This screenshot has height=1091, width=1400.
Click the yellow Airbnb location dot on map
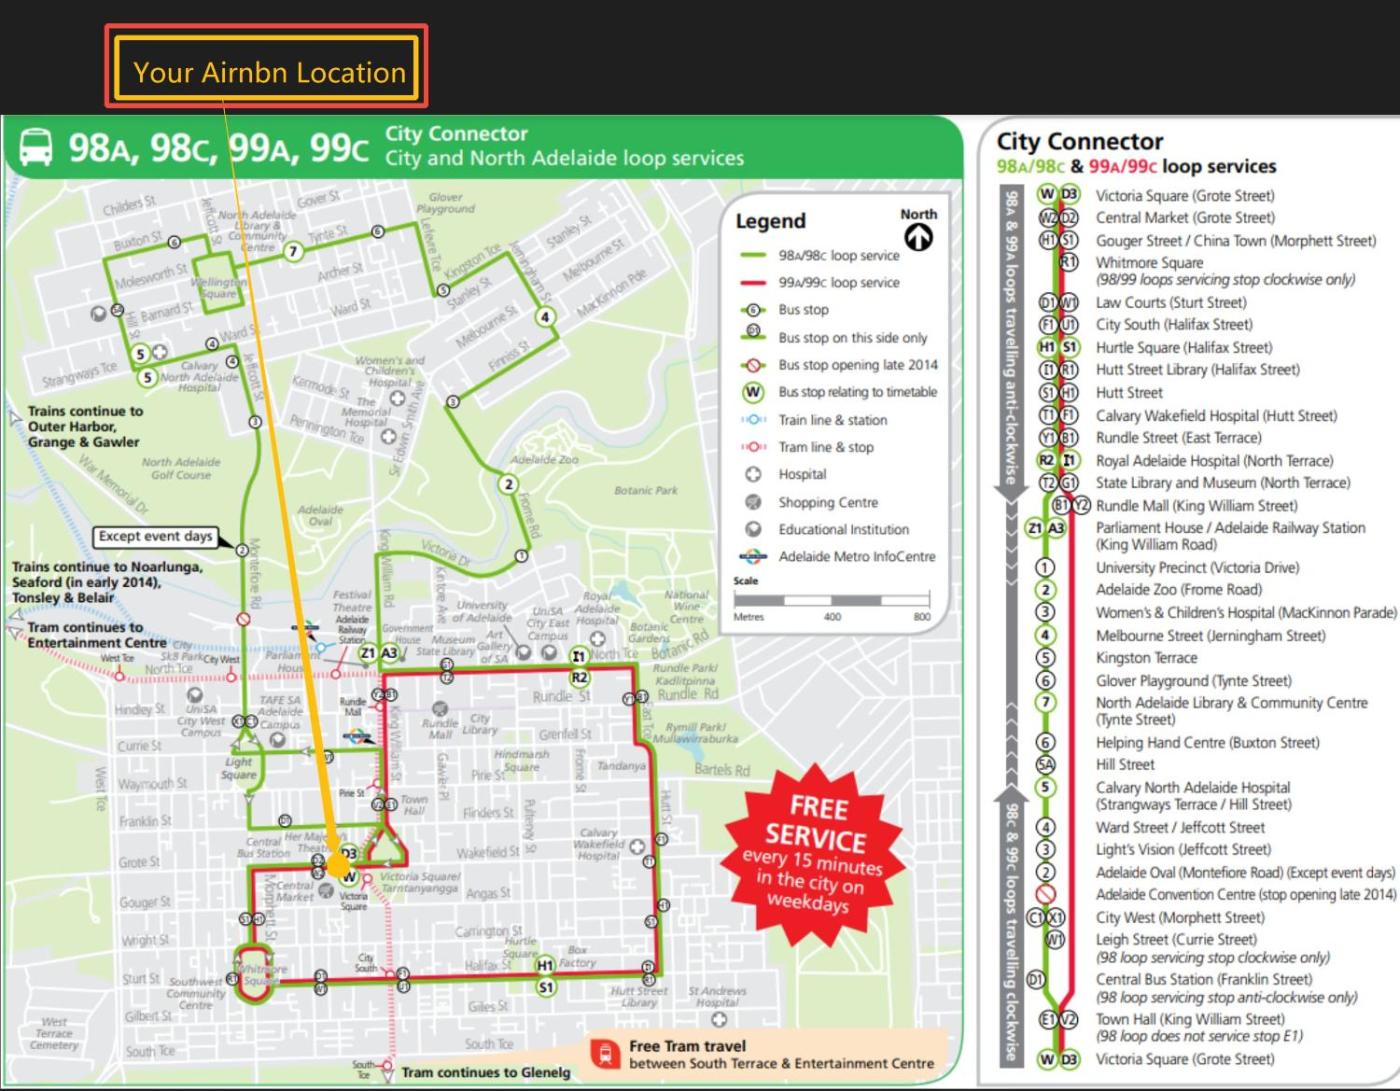(x=338, y=866)
